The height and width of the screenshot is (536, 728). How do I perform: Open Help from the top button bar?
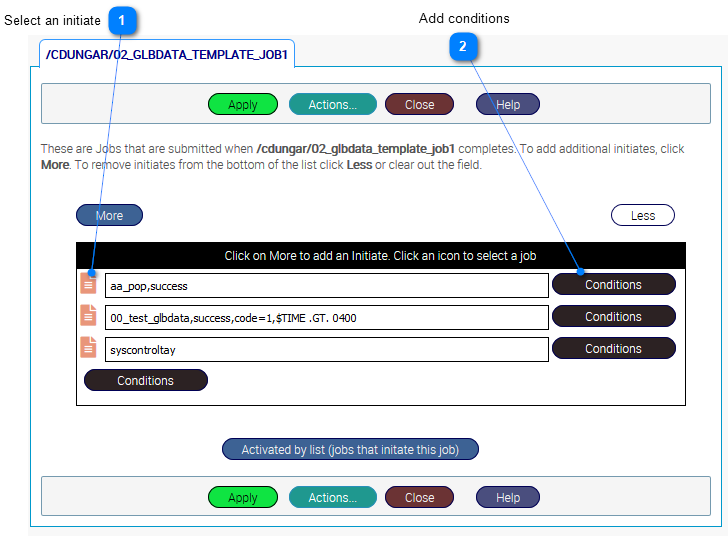[x=507, y=104]
